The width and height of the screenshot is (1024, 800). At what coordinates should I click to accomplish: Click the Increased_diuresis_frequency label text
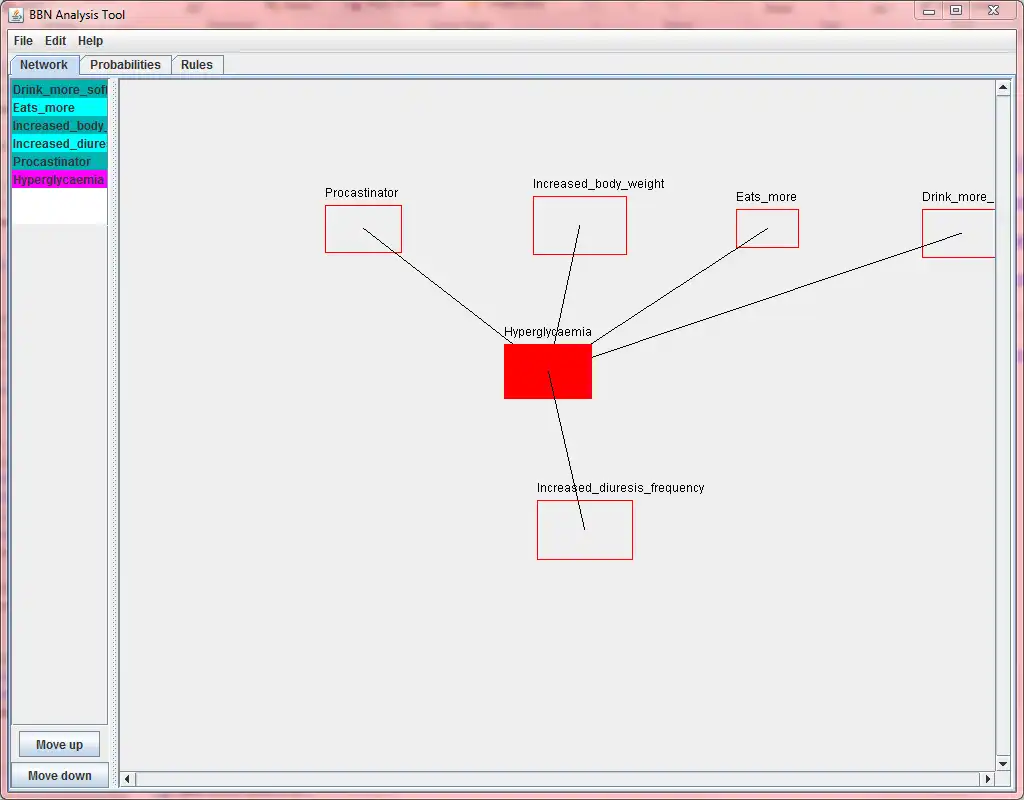[620, 488]
